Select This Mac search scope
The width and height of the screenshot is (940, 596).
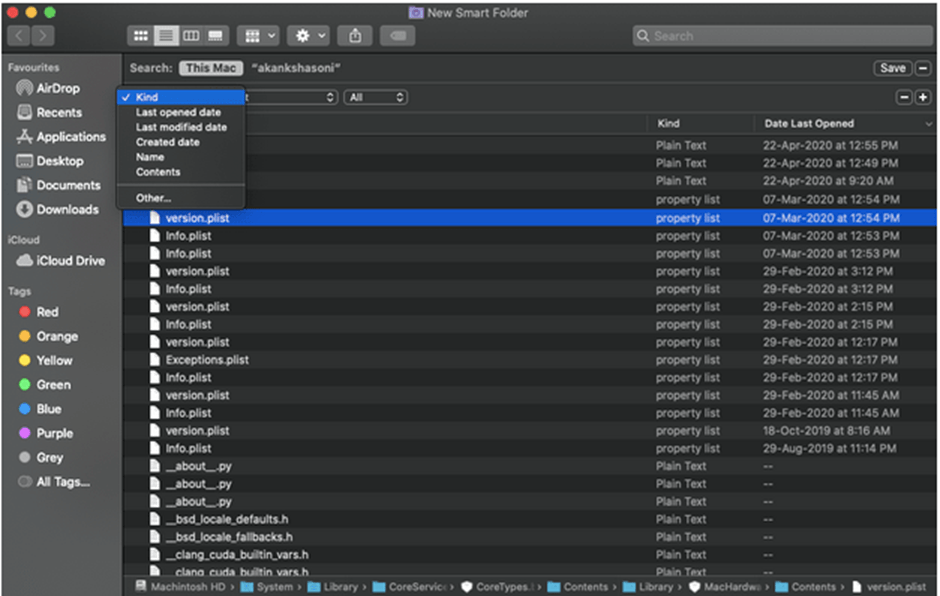pos(211,68)
